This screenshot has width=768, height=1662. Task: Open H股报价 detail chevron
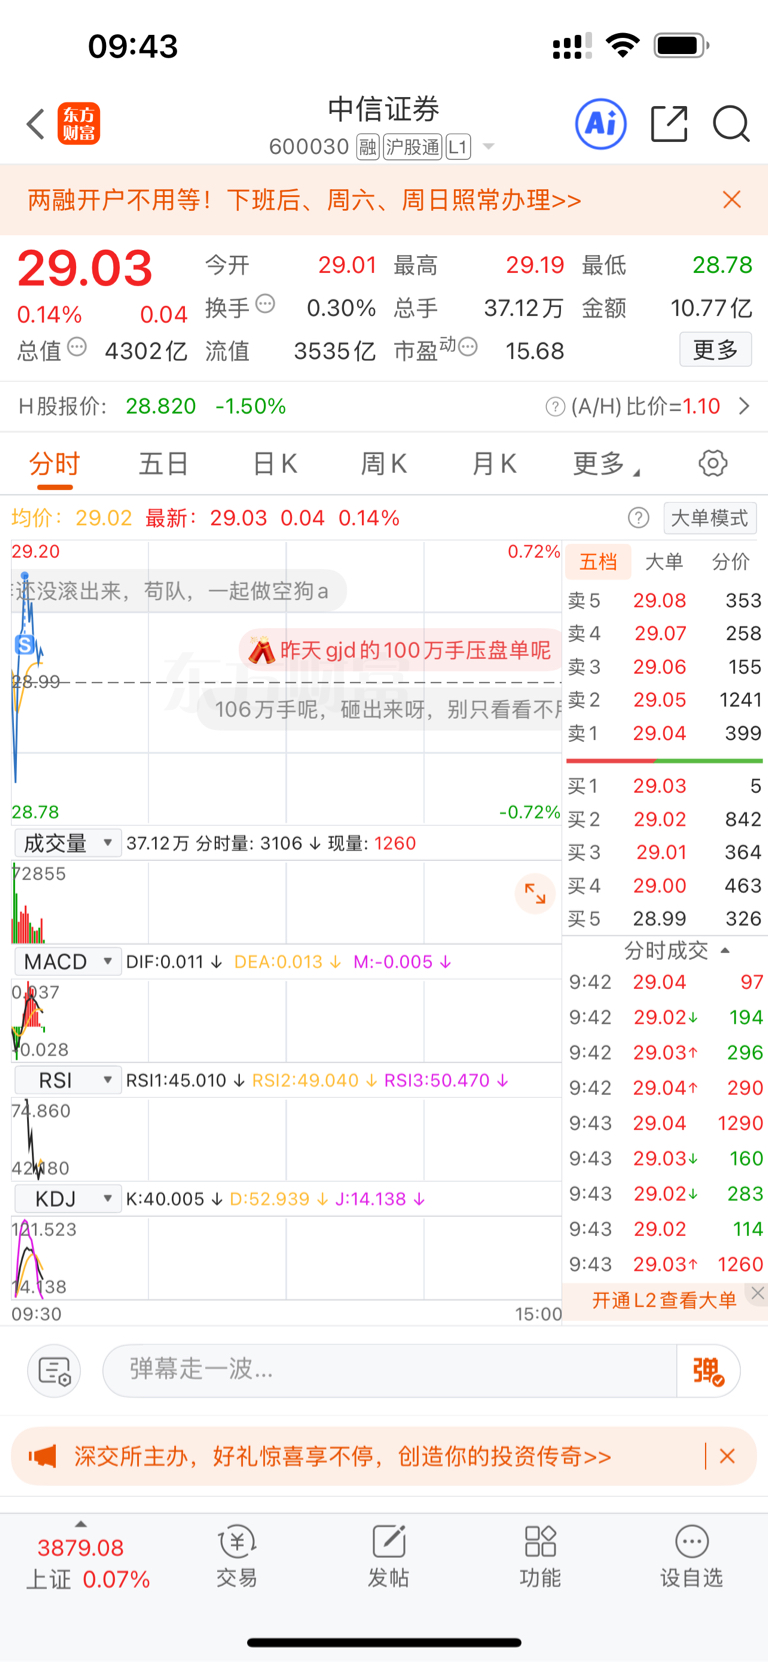coord(743,406)
